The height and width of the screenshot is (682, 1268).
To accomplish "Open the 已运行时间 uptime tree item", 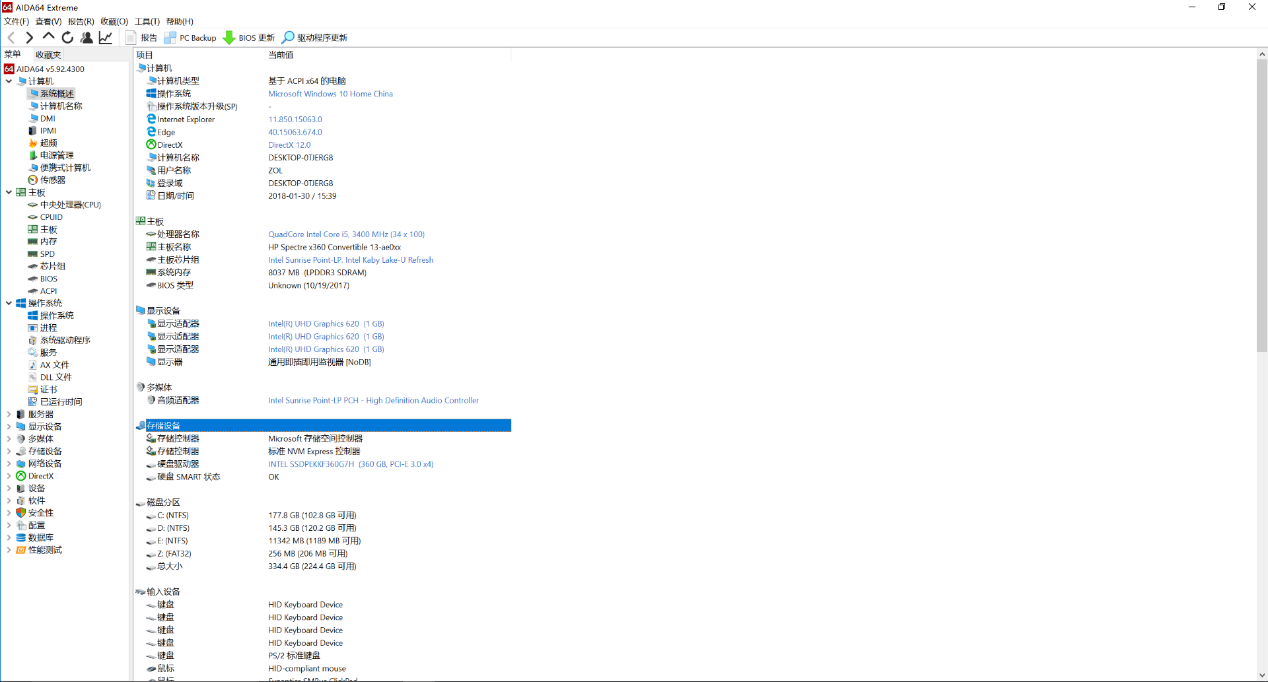I will [x=55, y=402].
